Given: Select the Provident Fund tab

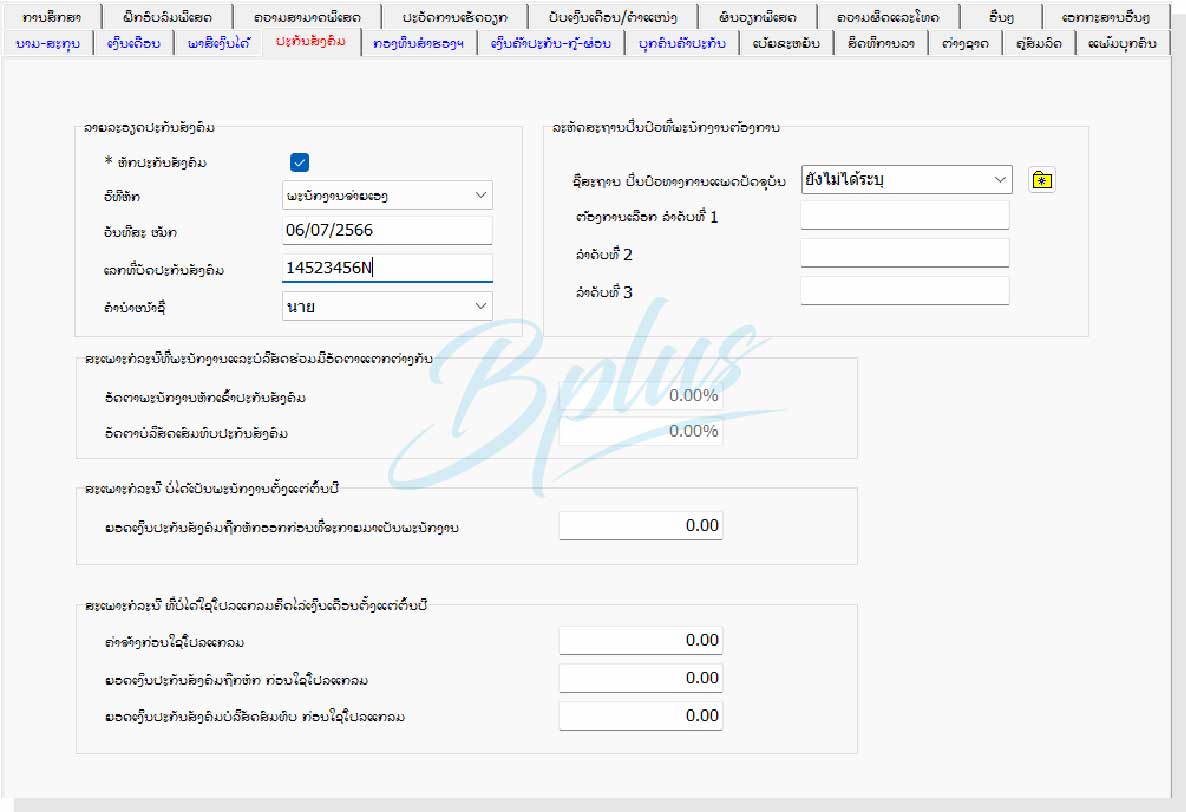Looking at the screenshot, I should coord(417,43).
